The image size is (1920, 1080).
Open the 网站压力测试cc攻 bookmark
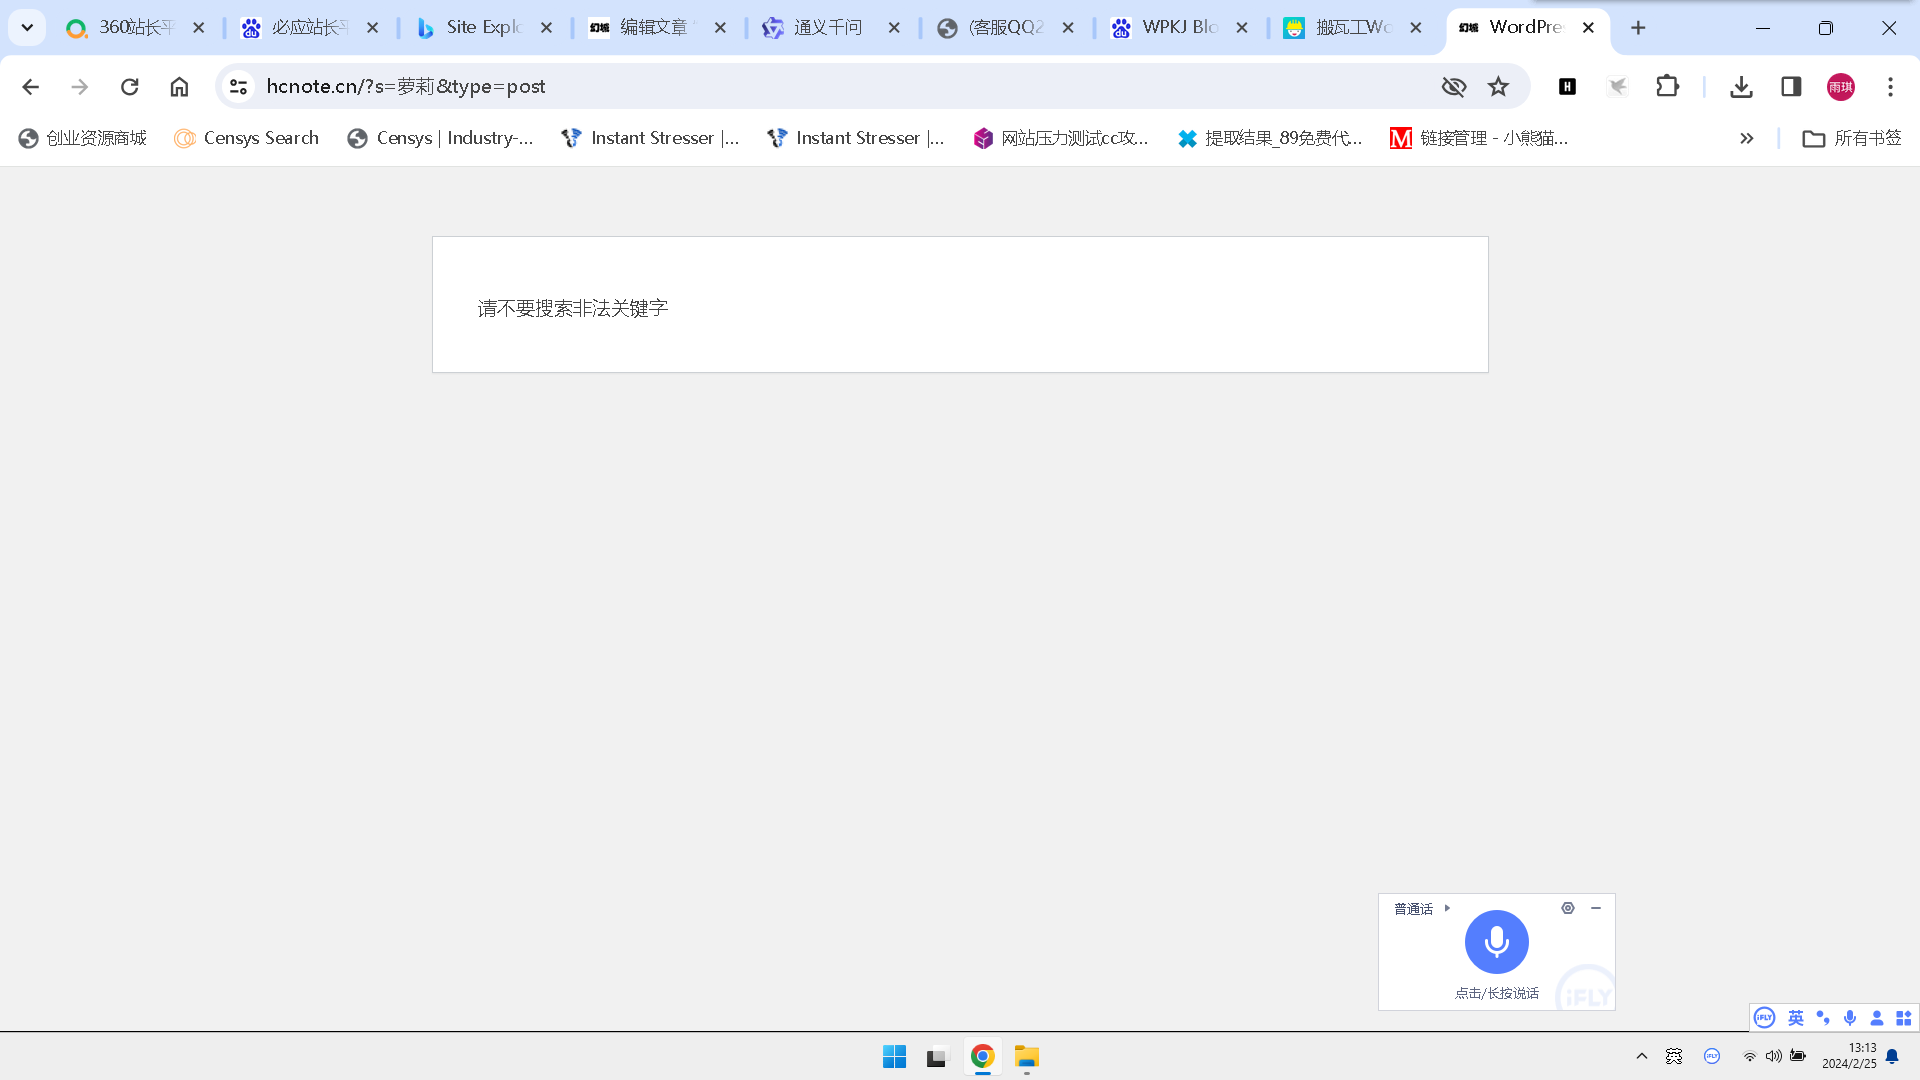point(1061,139)
